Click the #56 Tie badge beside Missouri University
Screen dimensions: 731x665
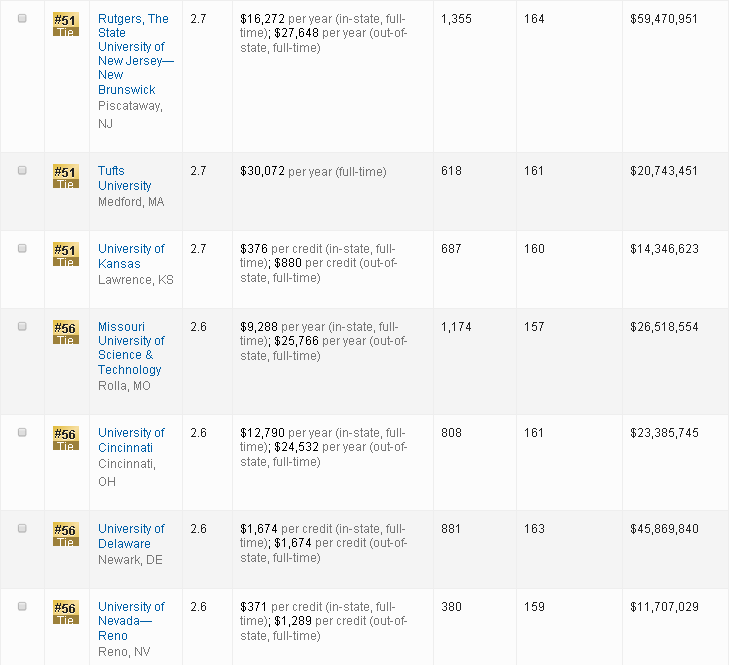coord(65,332)
